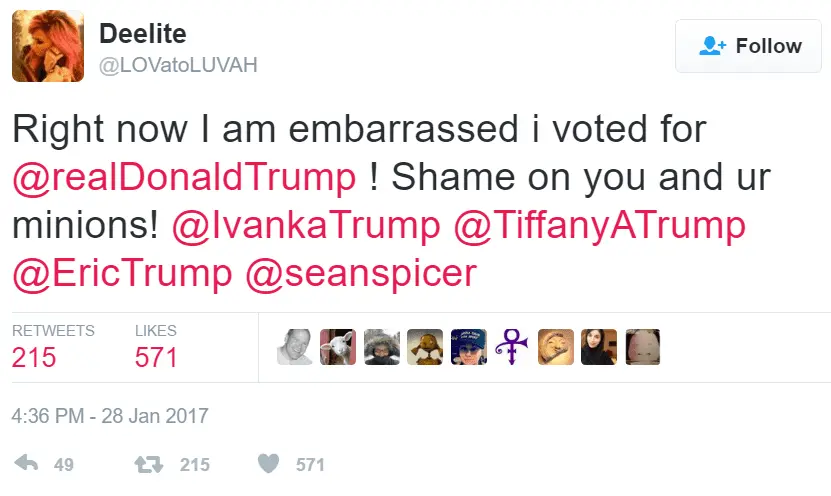Image resolution: width=831 pixels, height=496 pixels.
Task: Click the reply arrow icon
Action: click(x=27, y=464)
